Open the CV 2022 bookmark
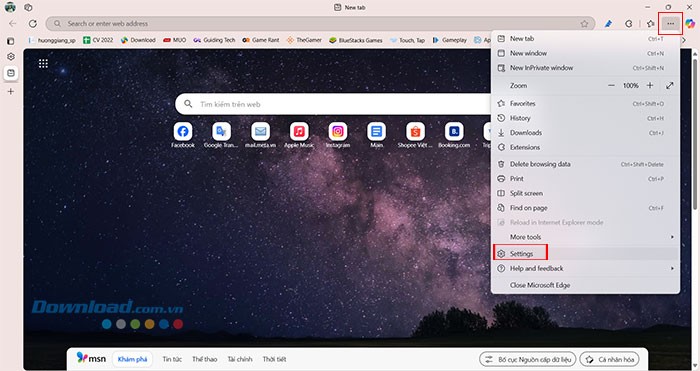The height and width of the screenshot is (371, 700). tap(98, 40)
